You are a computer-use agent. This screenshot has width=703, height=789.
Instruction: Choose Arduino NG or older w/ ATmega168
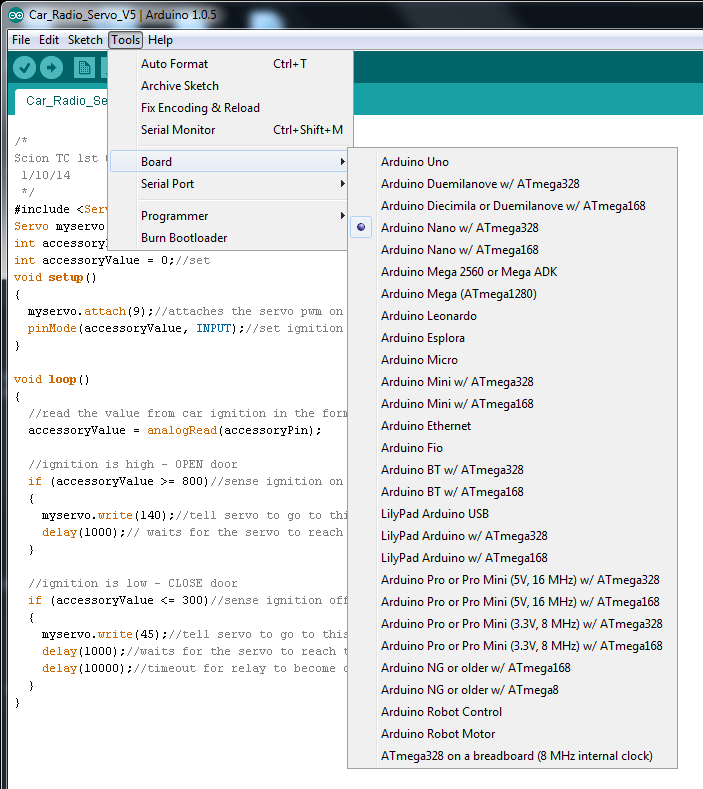click(x=512, y=668)
